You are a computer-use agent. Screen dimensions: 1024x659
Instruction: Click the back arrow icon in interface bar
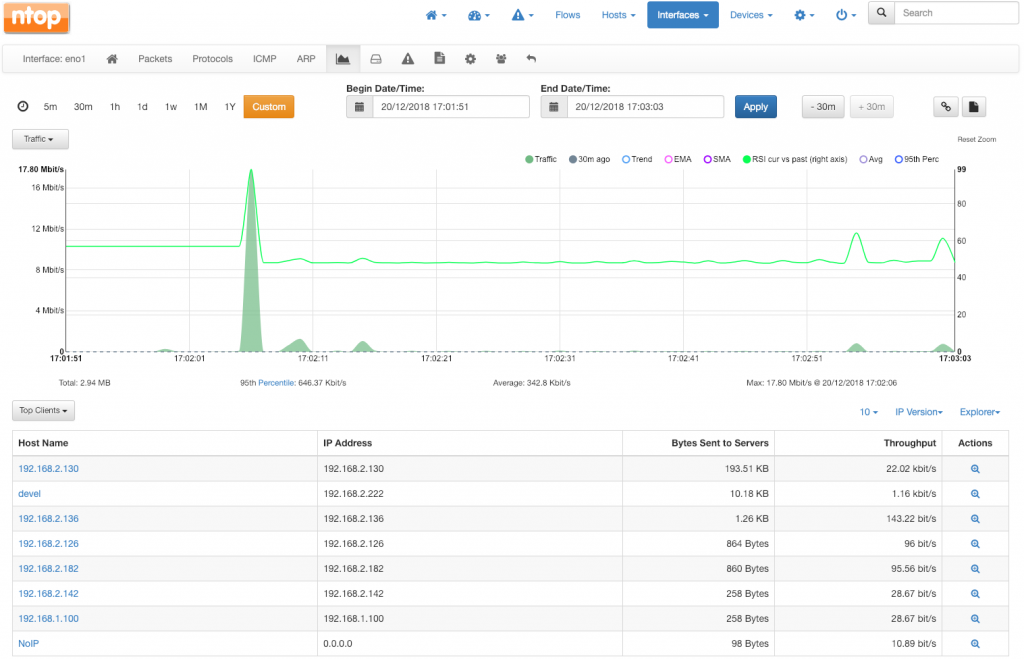(x=531, y=59)
